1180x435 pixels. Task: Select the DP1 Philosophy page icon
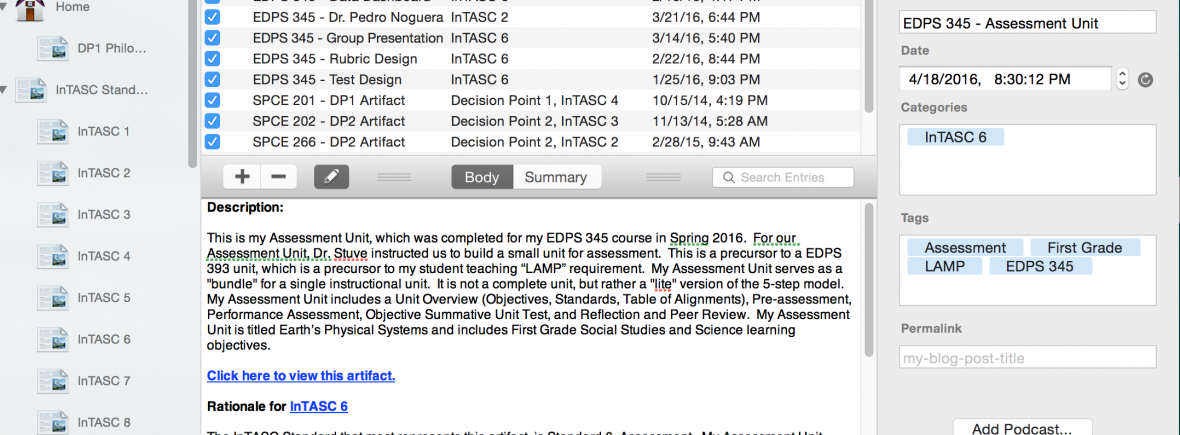(x=54, y=47)
